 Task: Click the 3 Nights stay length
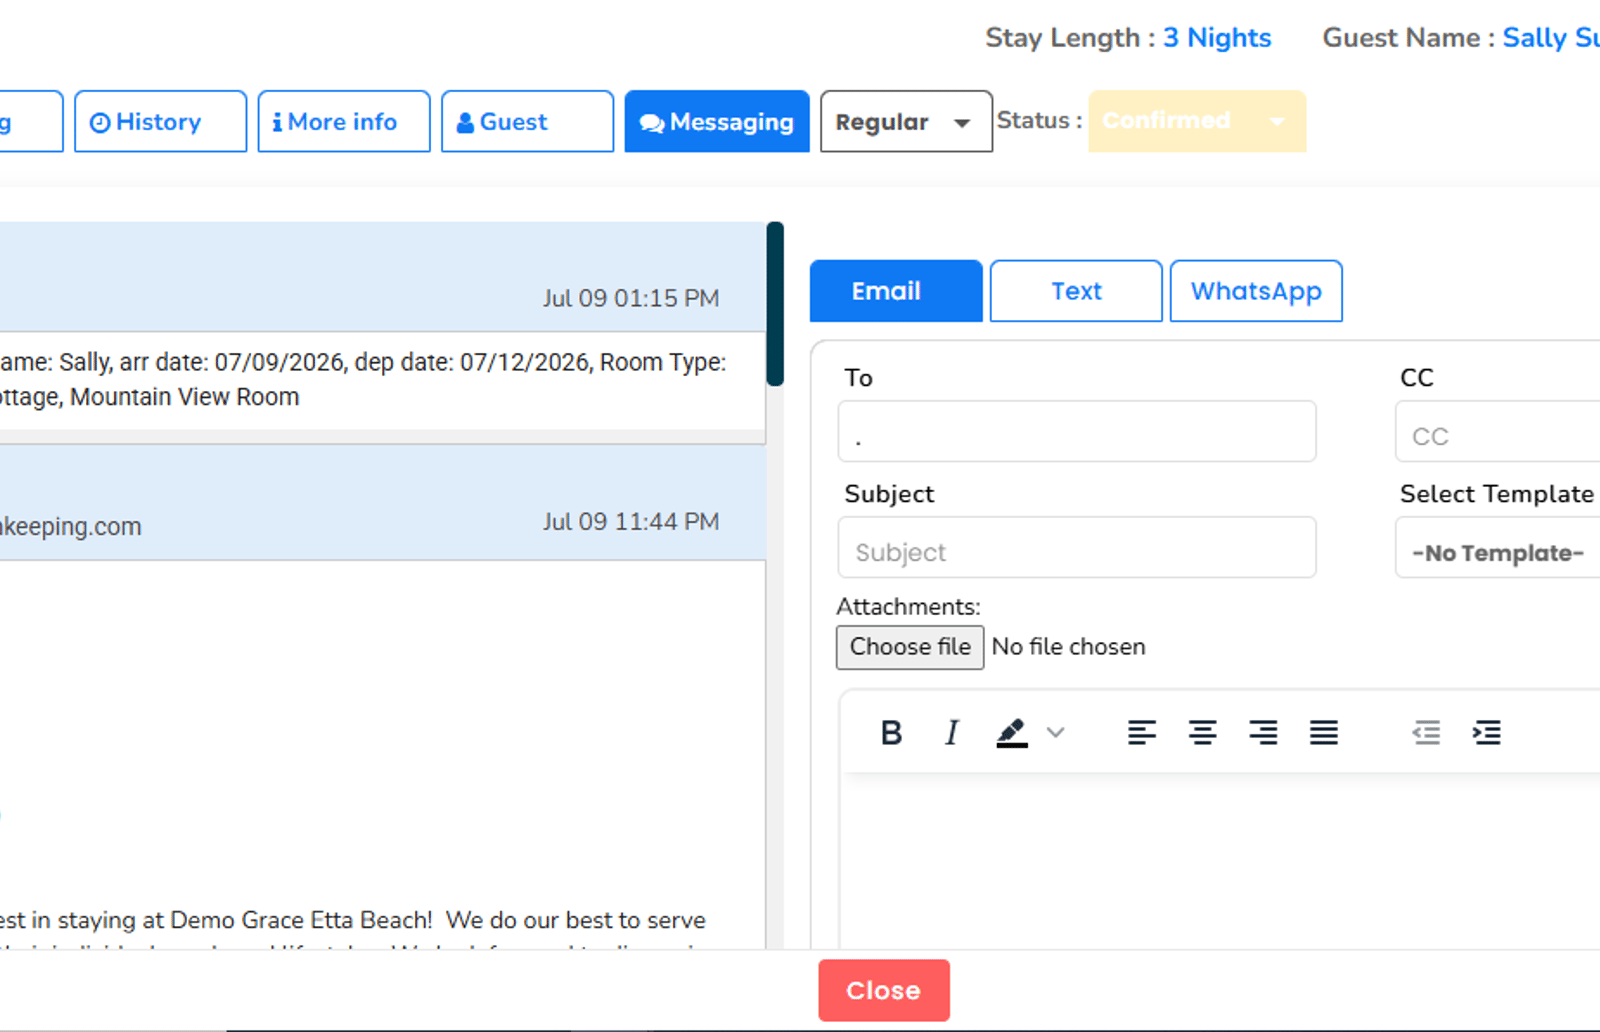pyautogui.click(x=1217, y=38)
